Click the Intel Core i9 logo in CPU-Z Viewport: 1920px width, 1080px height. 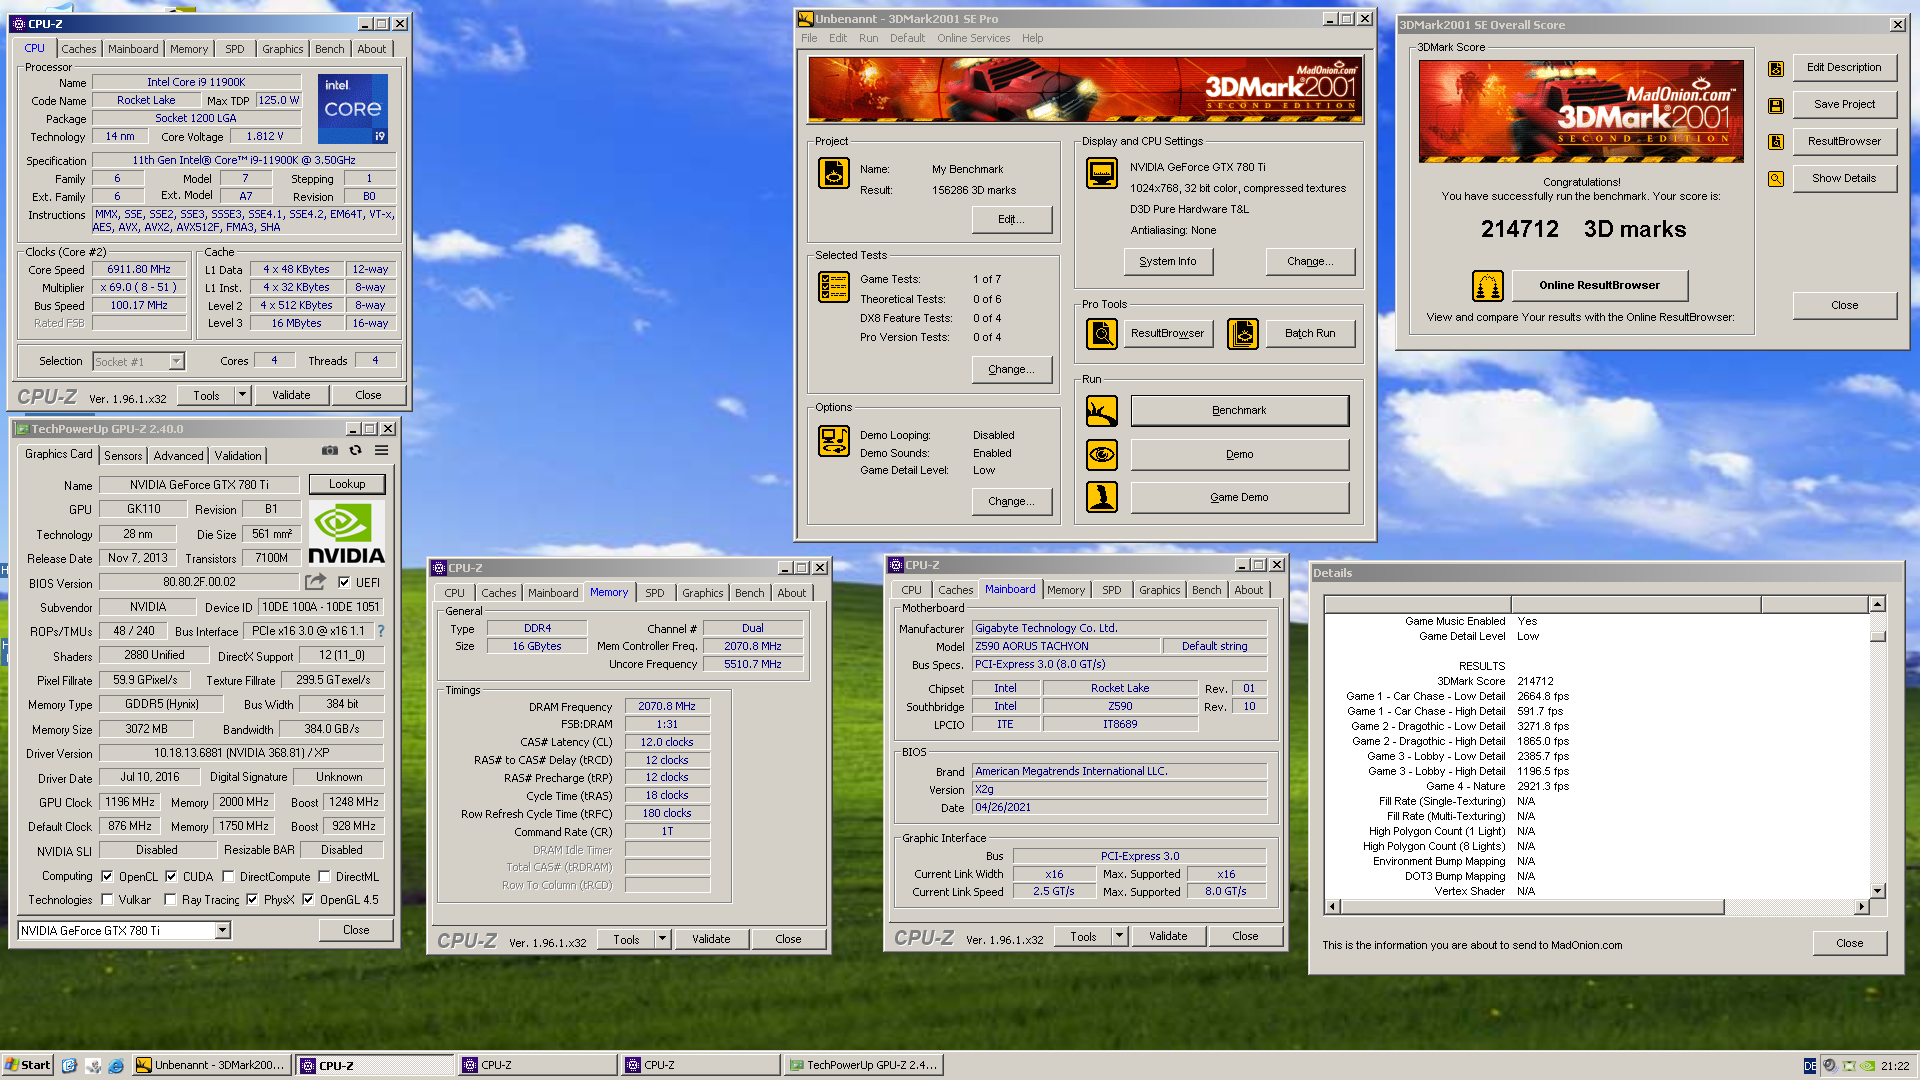352,109
